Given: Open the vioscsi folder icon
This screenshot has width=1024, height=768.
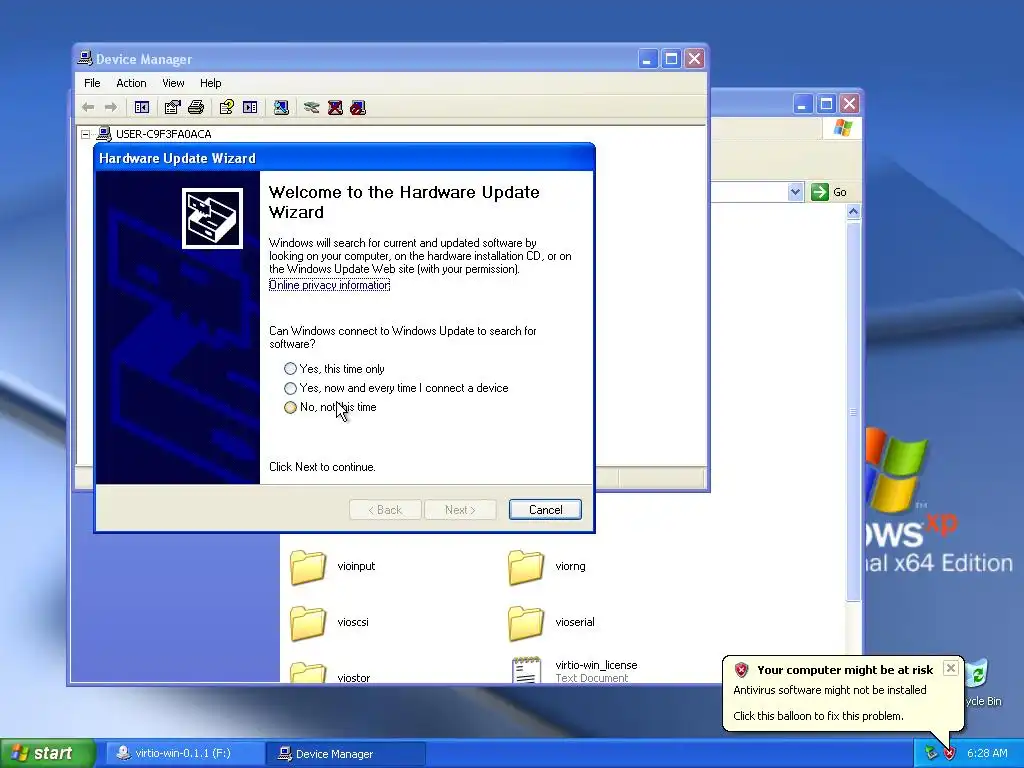Looking at the screenshot, I should pos(308,622).
